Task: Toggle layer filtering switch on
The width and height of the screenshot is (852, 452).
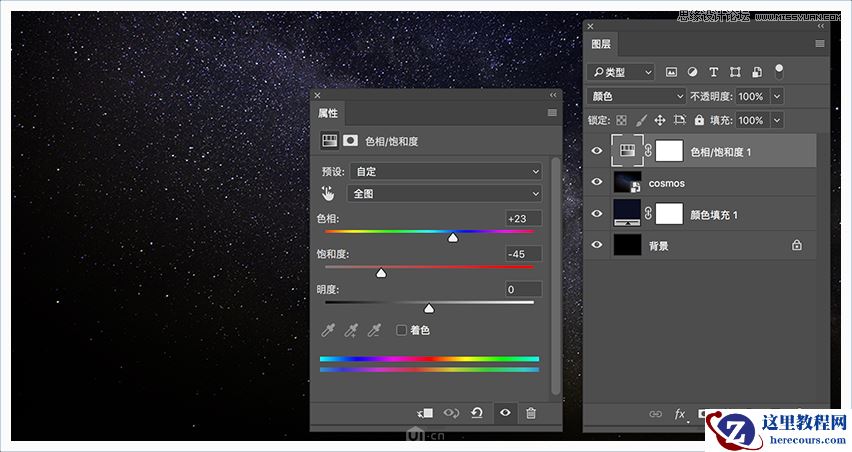Action: point(779,71)
